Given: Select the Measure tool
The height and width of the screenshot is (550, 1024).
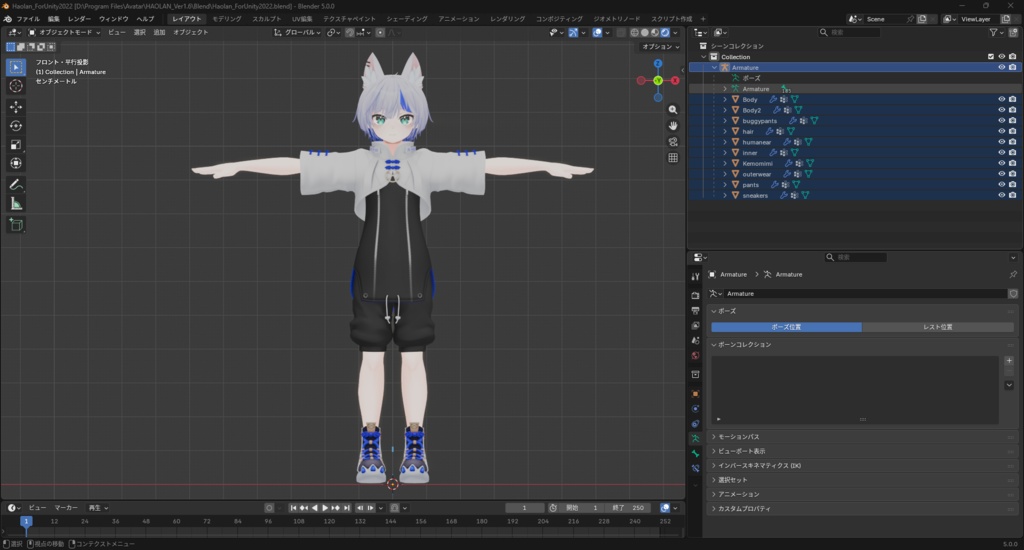Looking at the screenshot, I should pyautogui.click(x=16, y=204).
